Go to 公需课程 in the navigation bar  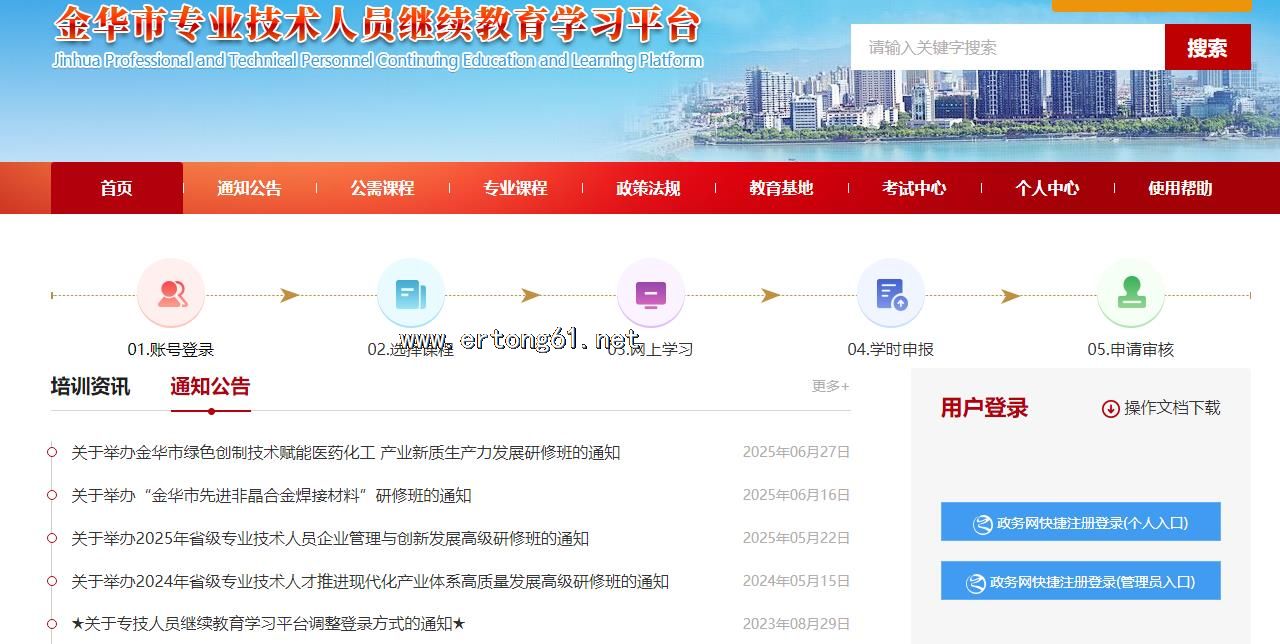coord(382,188)
